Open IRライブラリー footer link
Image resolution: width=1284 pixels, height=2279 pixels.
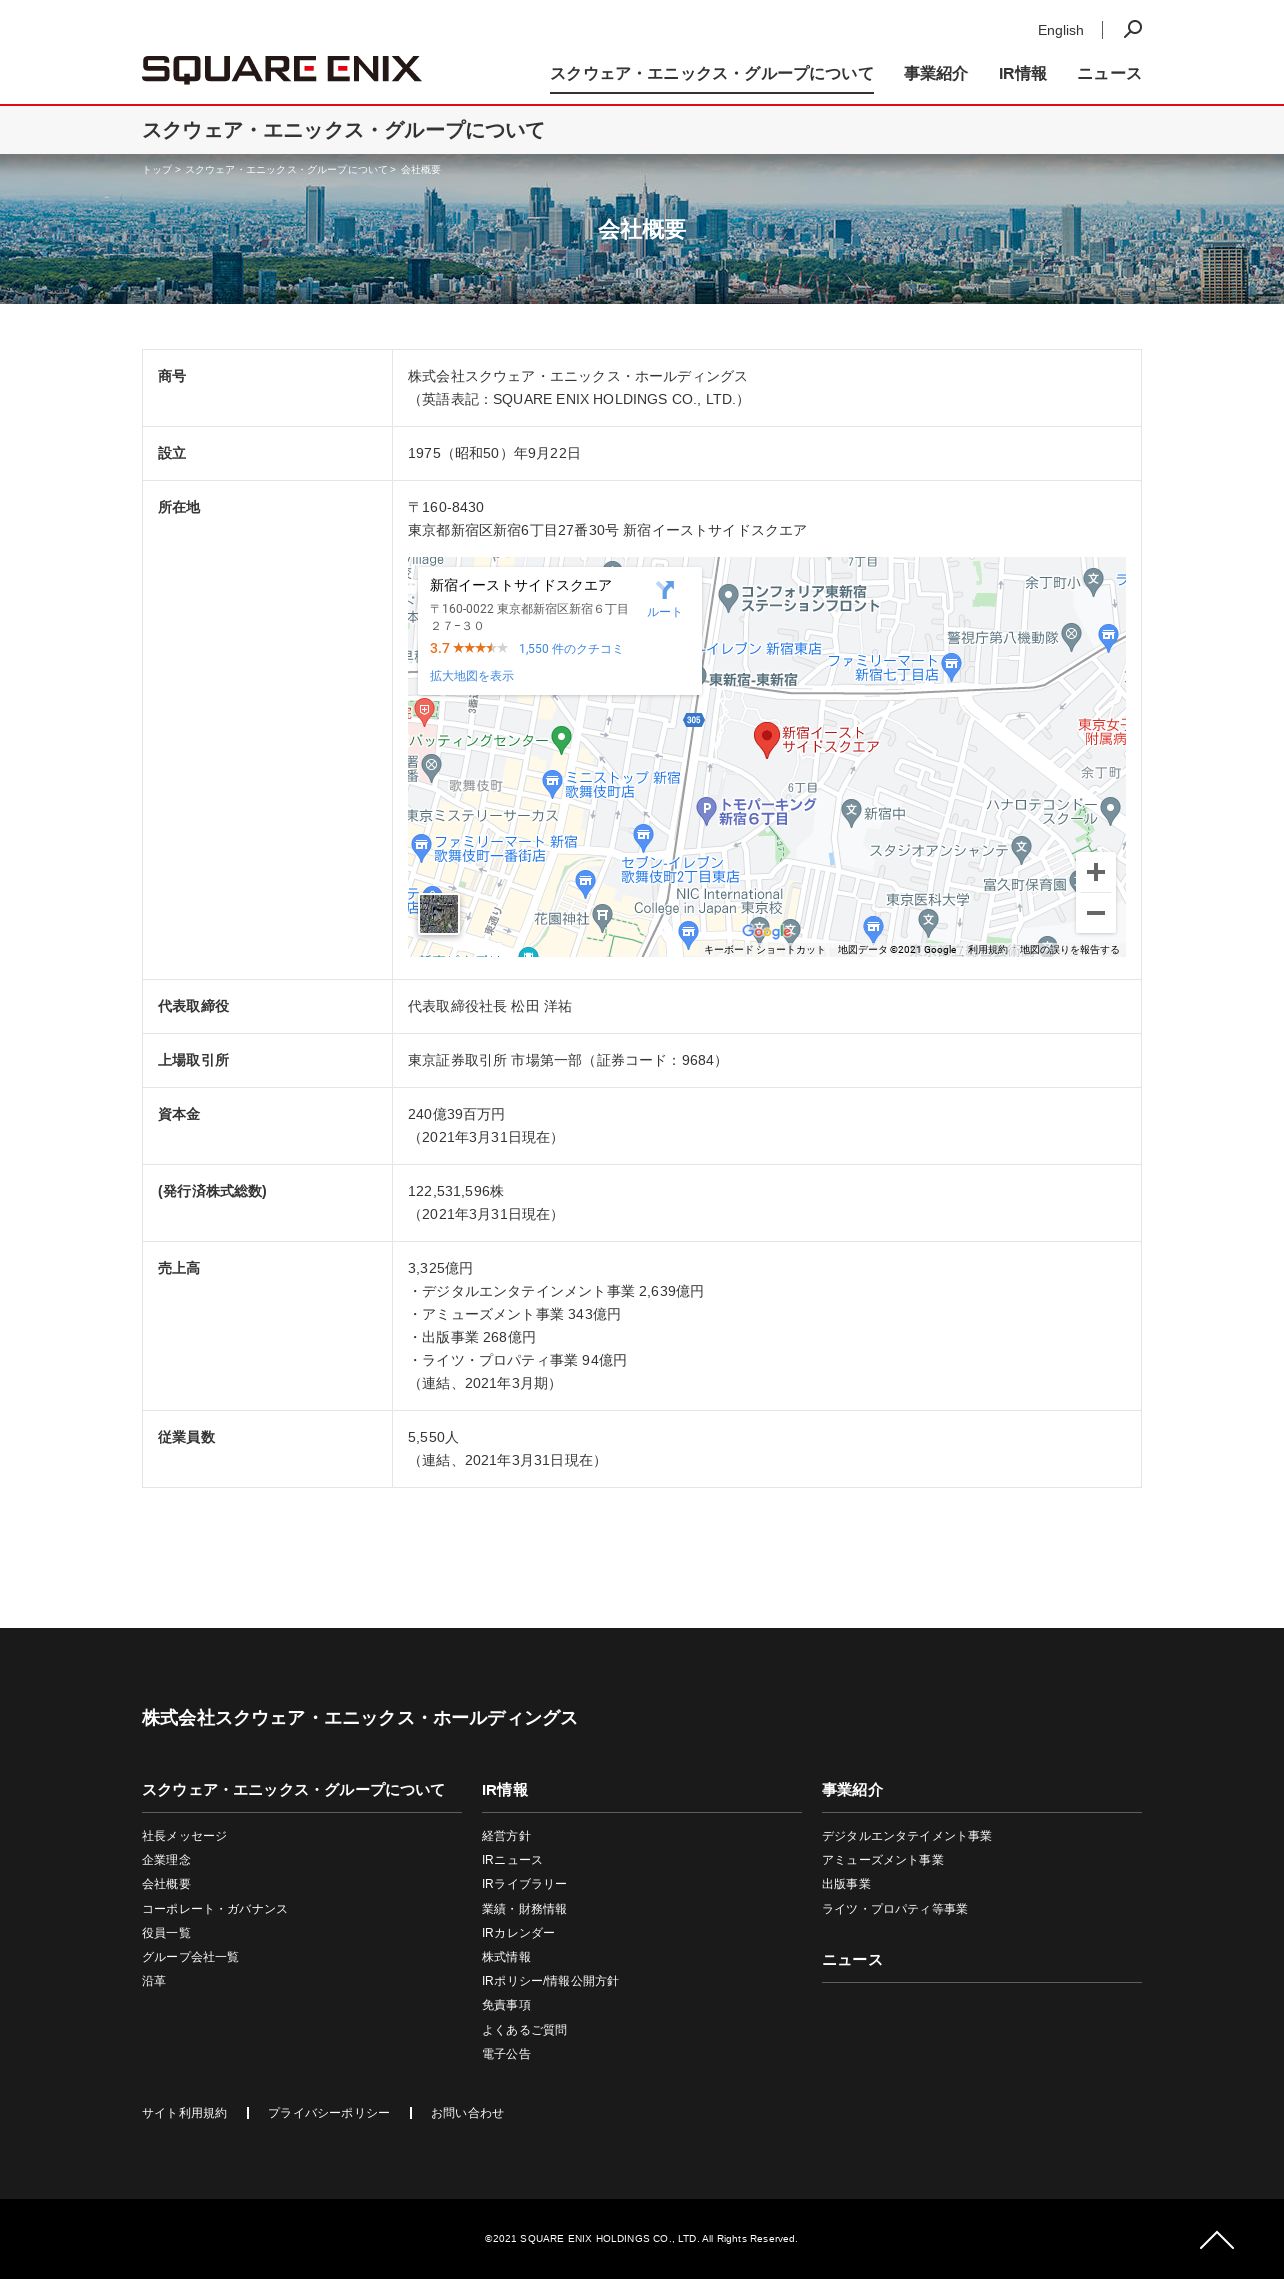(x=524, y=1884)
